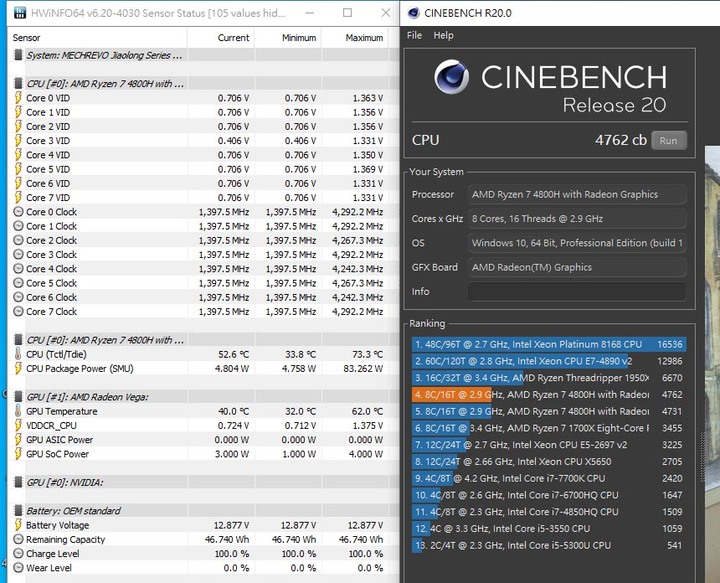Click the Cinebench app icon in the title bar

[413, 13]
